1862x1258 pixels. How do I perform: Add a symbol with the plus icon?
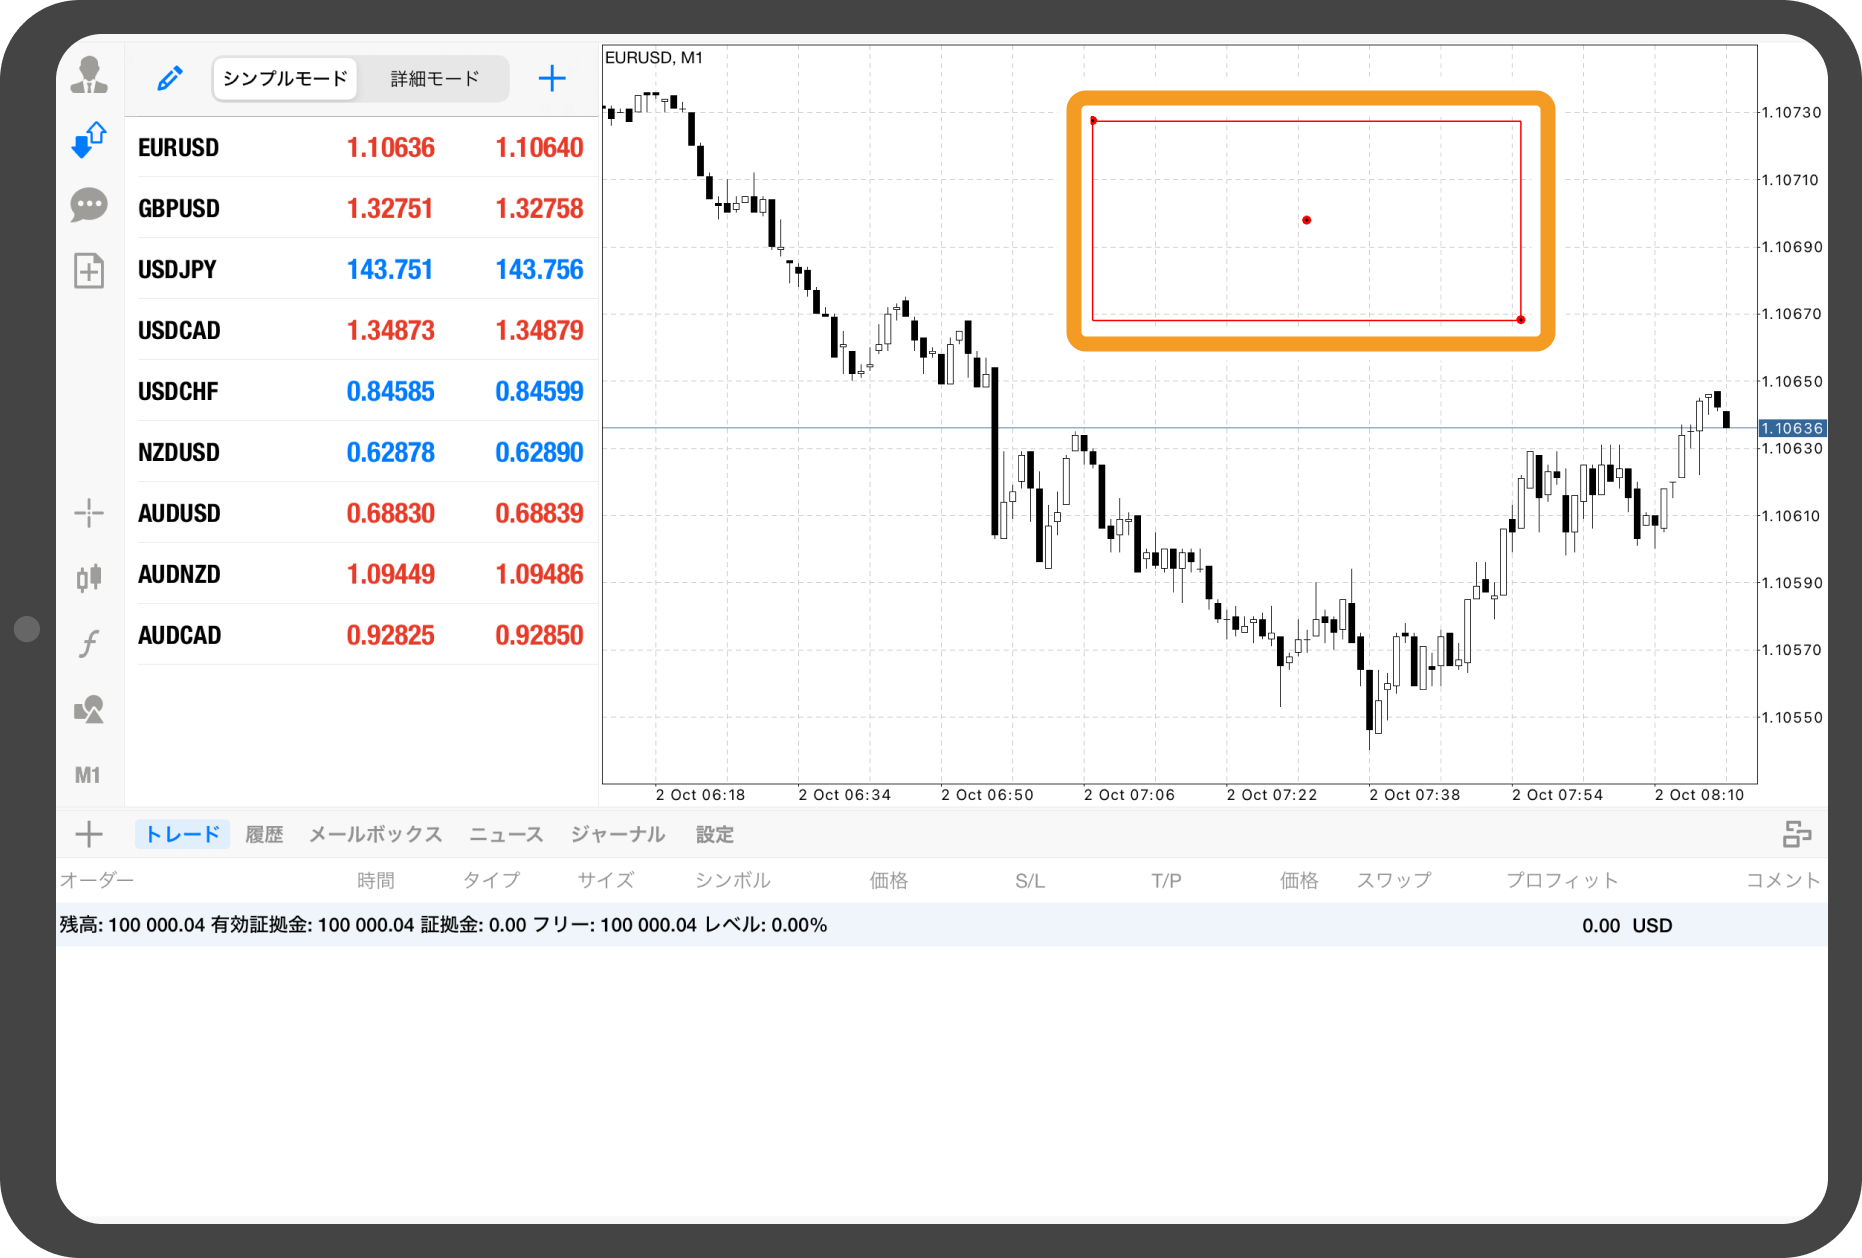552,78
